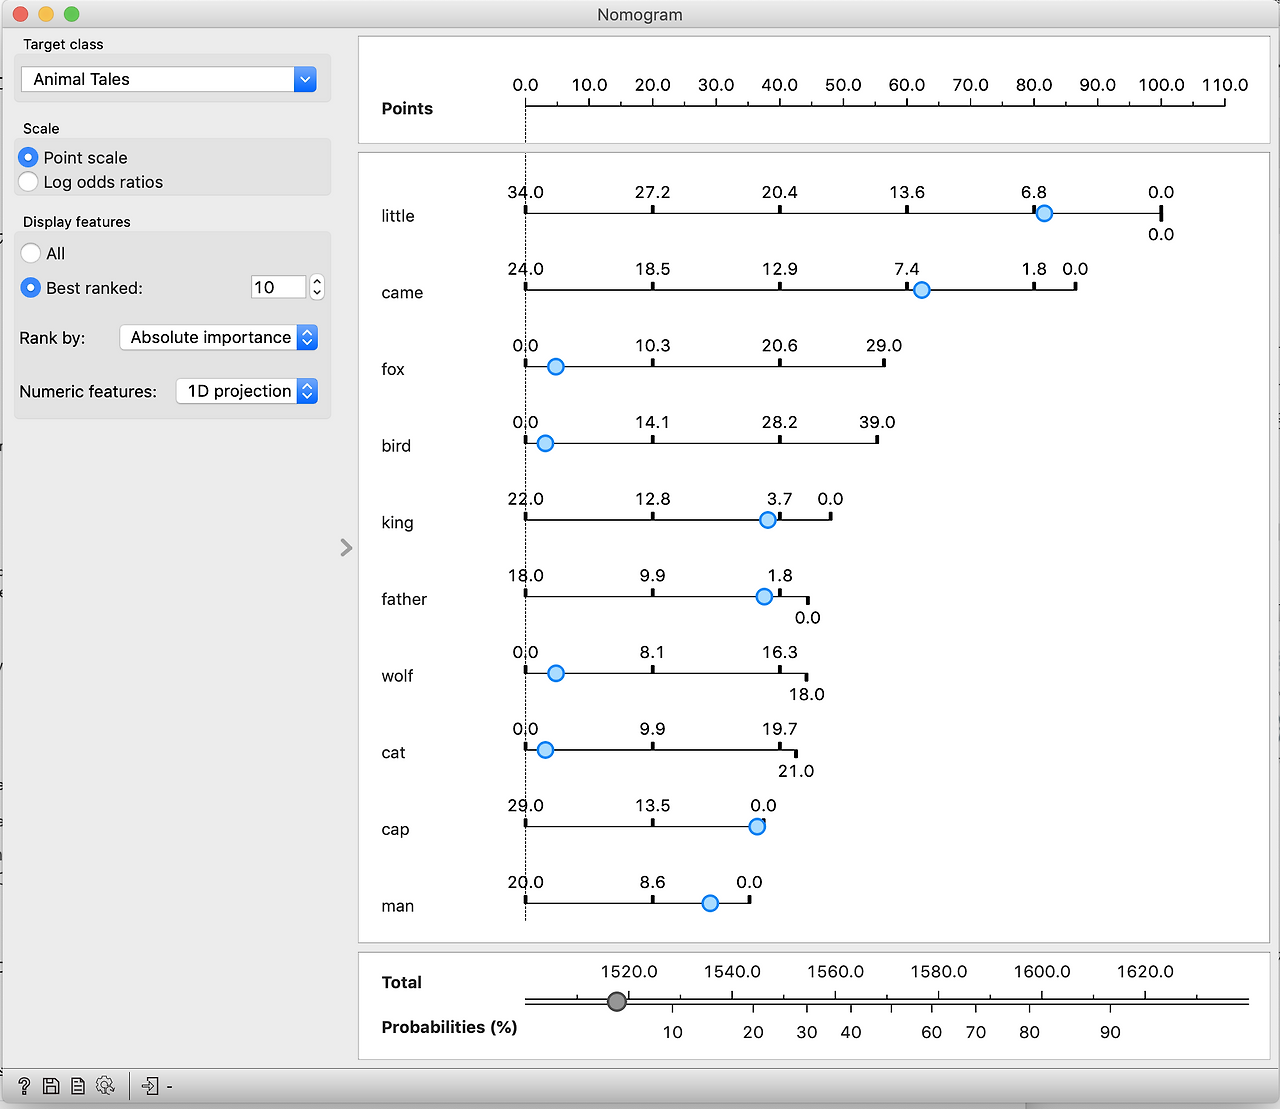Image resolution: width=1280 pixels, height=1109 pixels.
Task: Click the Numeric features label
Action: point(88,392)
